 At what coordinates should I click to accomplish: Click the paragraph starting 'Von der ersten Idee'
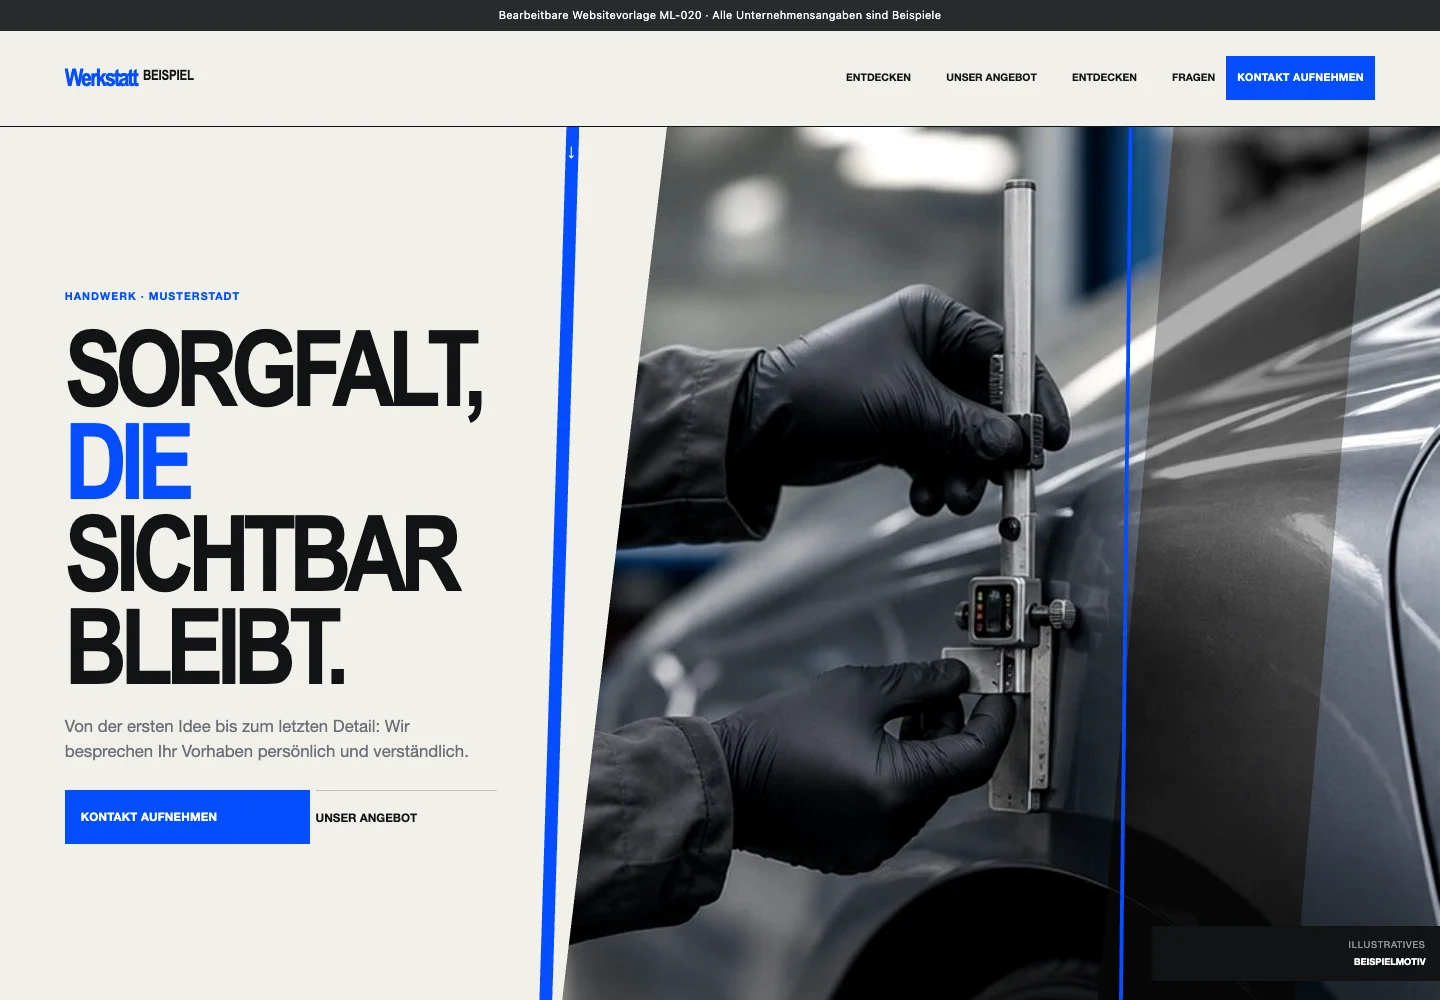[267, 739]
